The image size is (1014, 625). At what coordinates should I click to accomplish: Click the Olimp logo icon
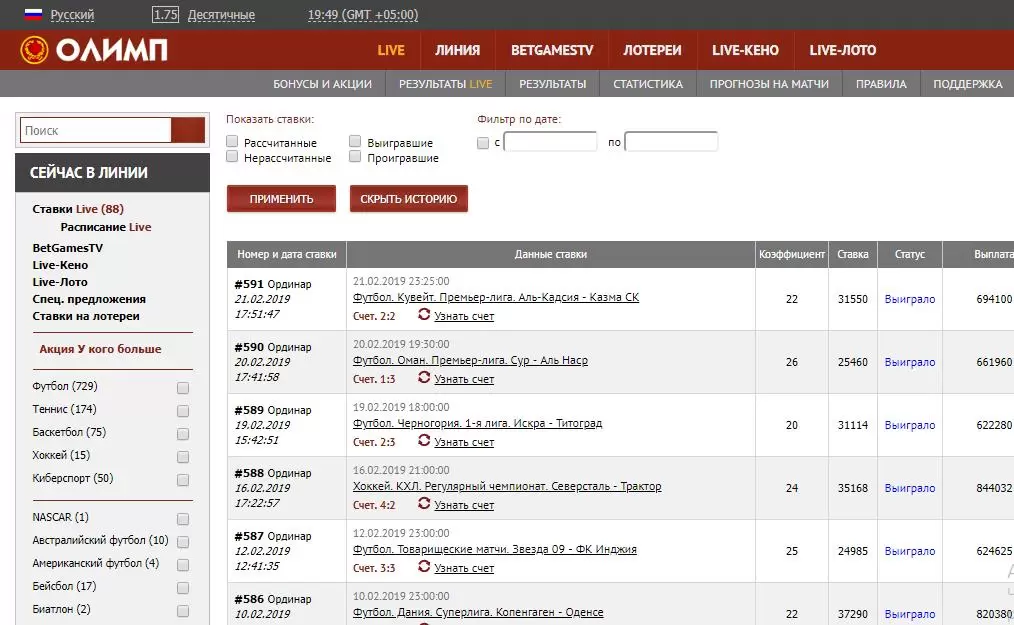pyautogui.click(x=35, y=50)
